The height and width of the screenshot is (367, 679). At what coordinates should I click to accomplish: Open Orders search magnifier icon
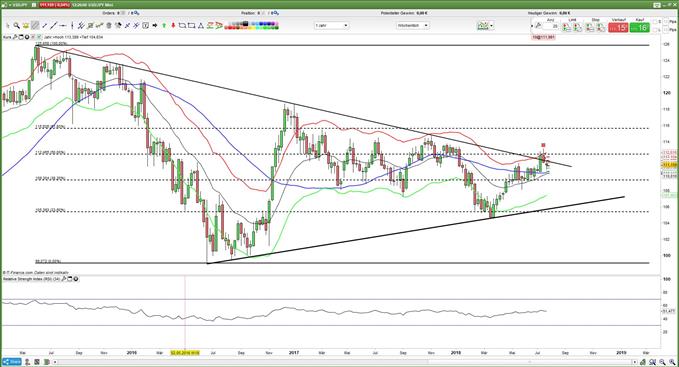pos(137,13)
